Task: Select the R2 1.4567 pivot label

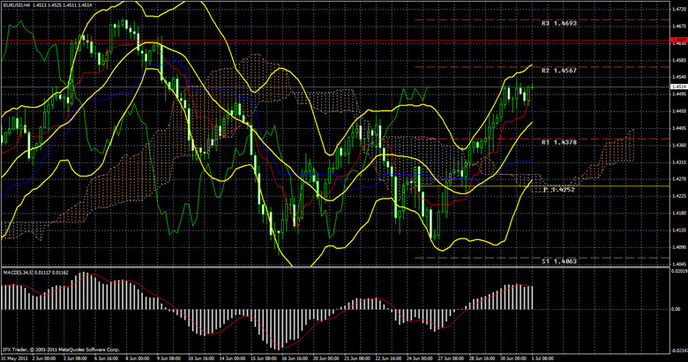Action: pos(559,70)
